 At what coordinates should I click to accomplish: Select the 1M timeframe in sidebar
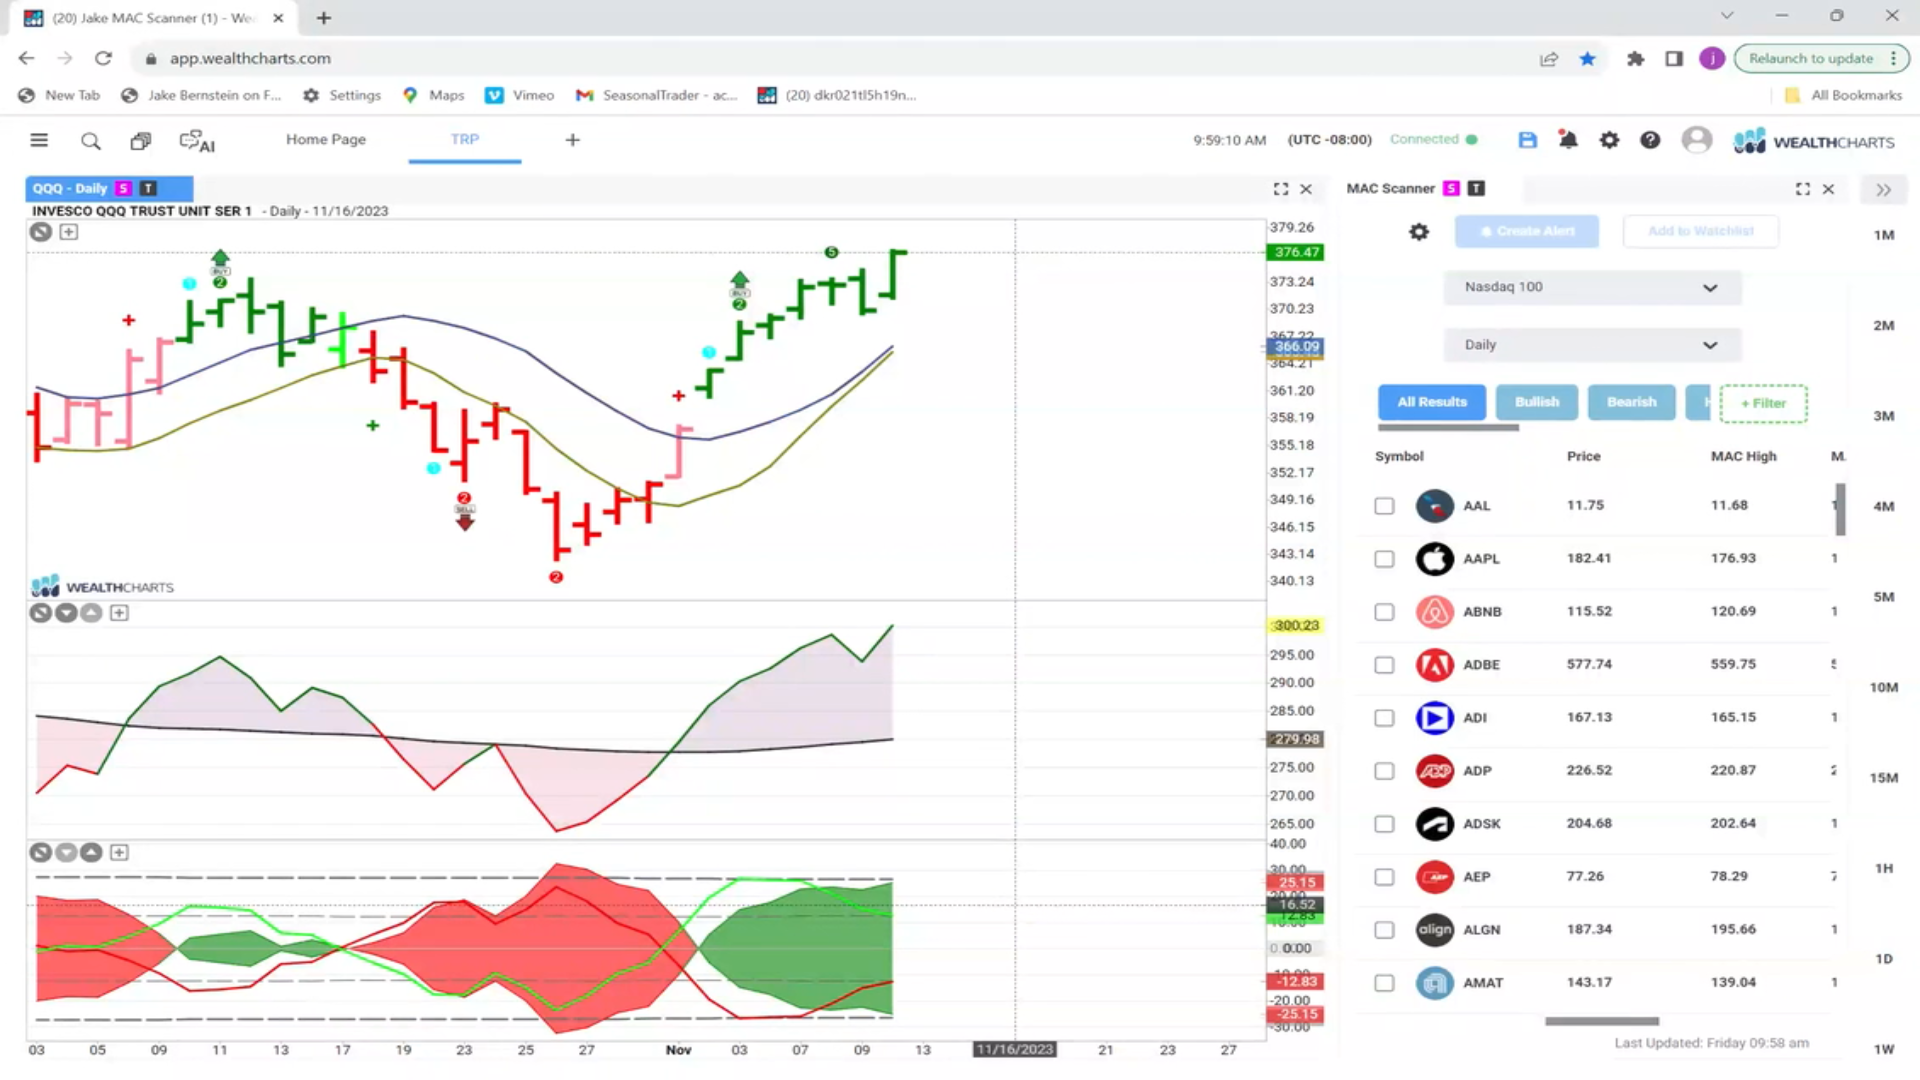point(1884,235)
